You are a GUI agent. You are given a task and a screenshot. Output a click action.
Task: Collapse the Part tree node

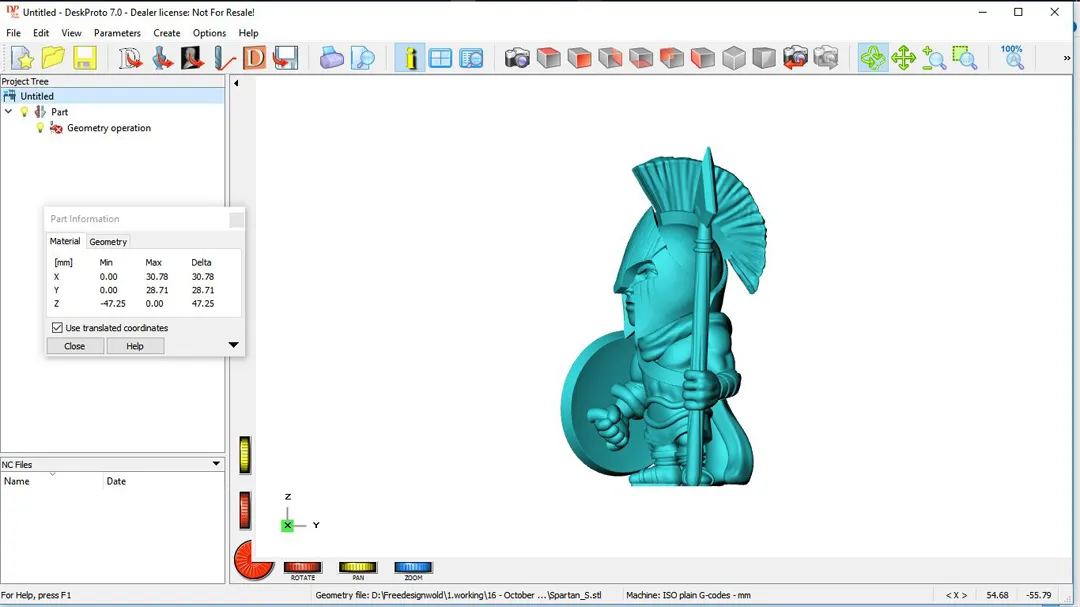(9, 112)
